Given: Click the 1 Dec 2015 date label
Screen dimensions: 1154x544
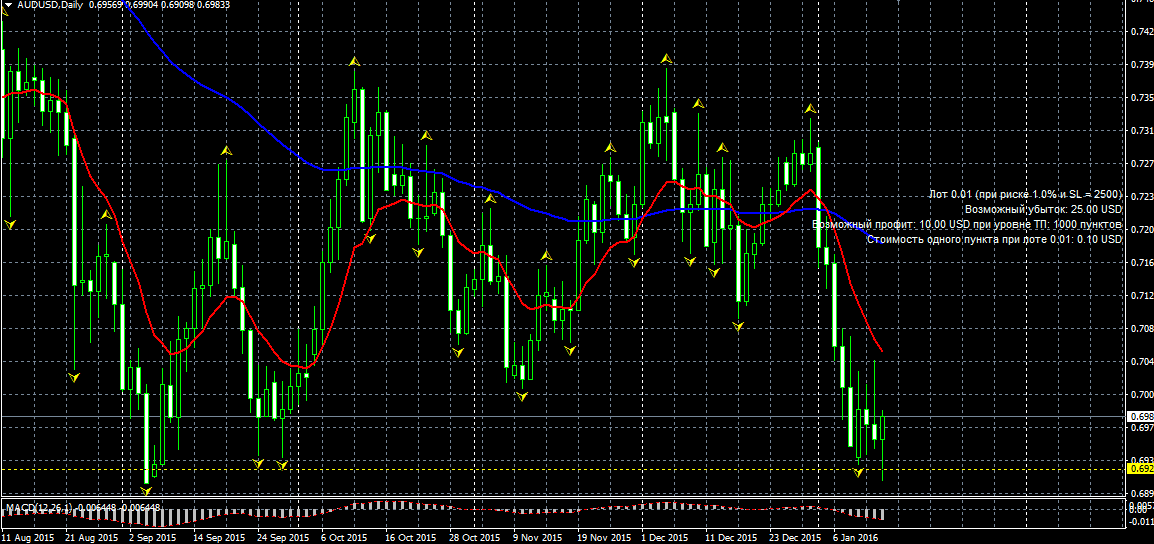Looking at the screenshot, I should tap(665, 538).
